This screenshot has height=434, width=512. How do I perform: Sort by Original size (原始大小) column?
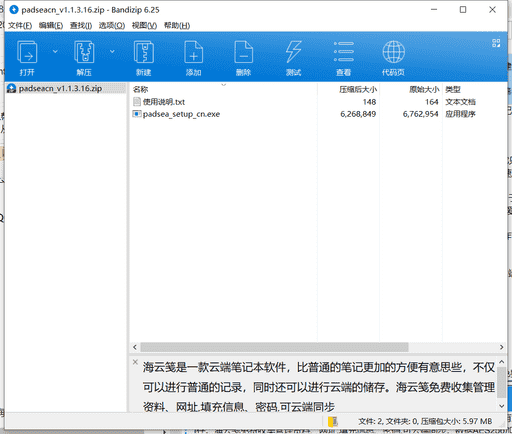tap(424, 89)
